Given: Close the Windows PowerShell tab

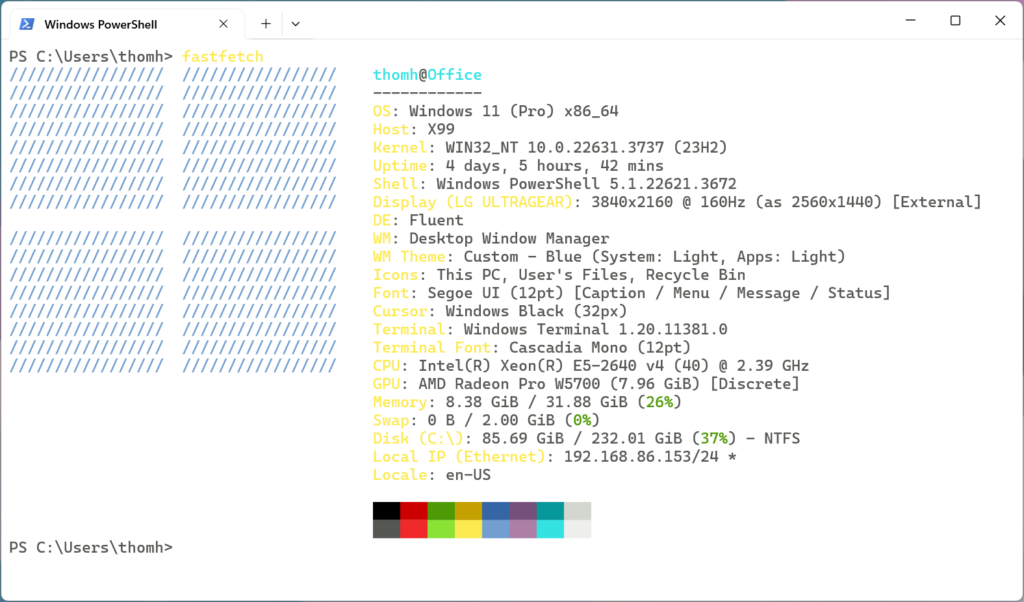Looking at the screenshot, I should 224,23.
